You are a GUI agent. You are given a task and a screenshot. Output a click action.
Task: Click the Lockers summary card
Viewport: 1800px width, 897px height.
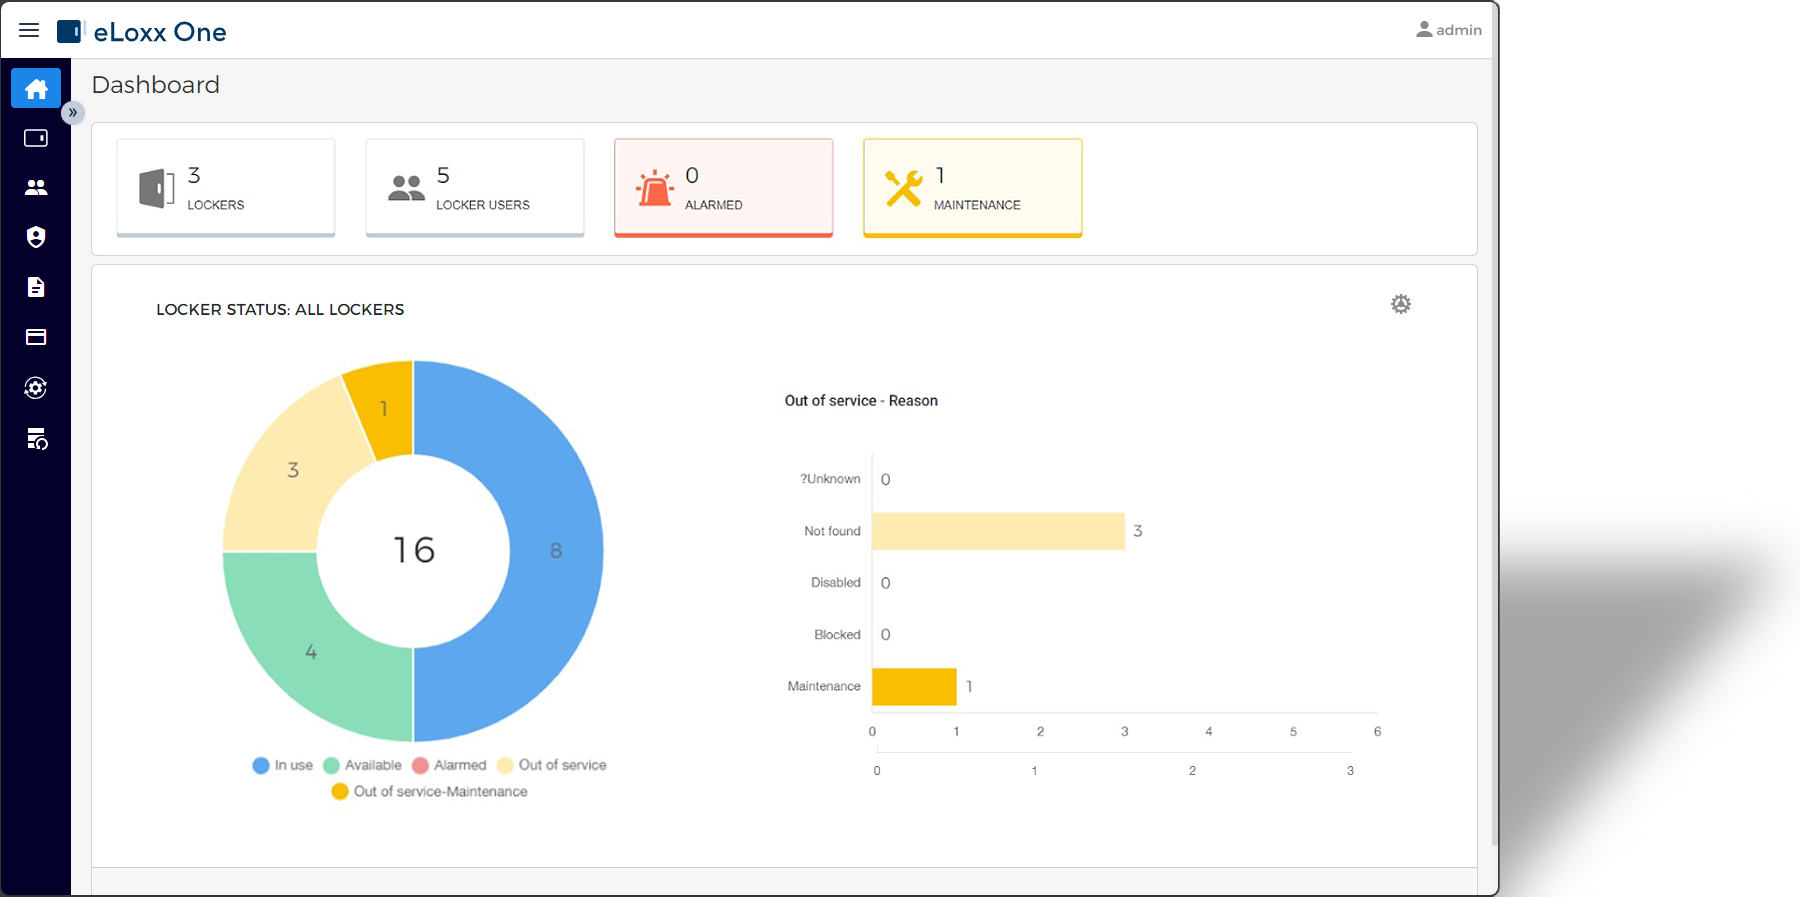(x=226, y=187)
